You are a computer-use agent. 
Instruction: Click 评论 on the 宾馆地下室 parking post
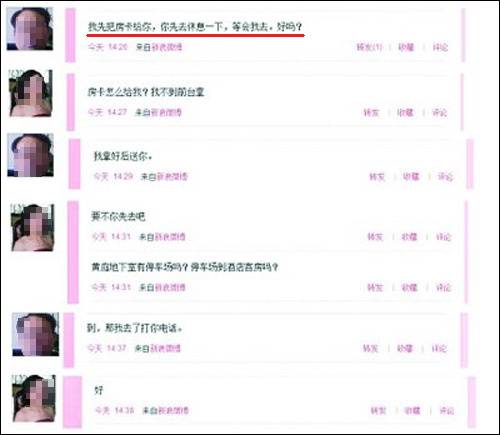point(443,287)
